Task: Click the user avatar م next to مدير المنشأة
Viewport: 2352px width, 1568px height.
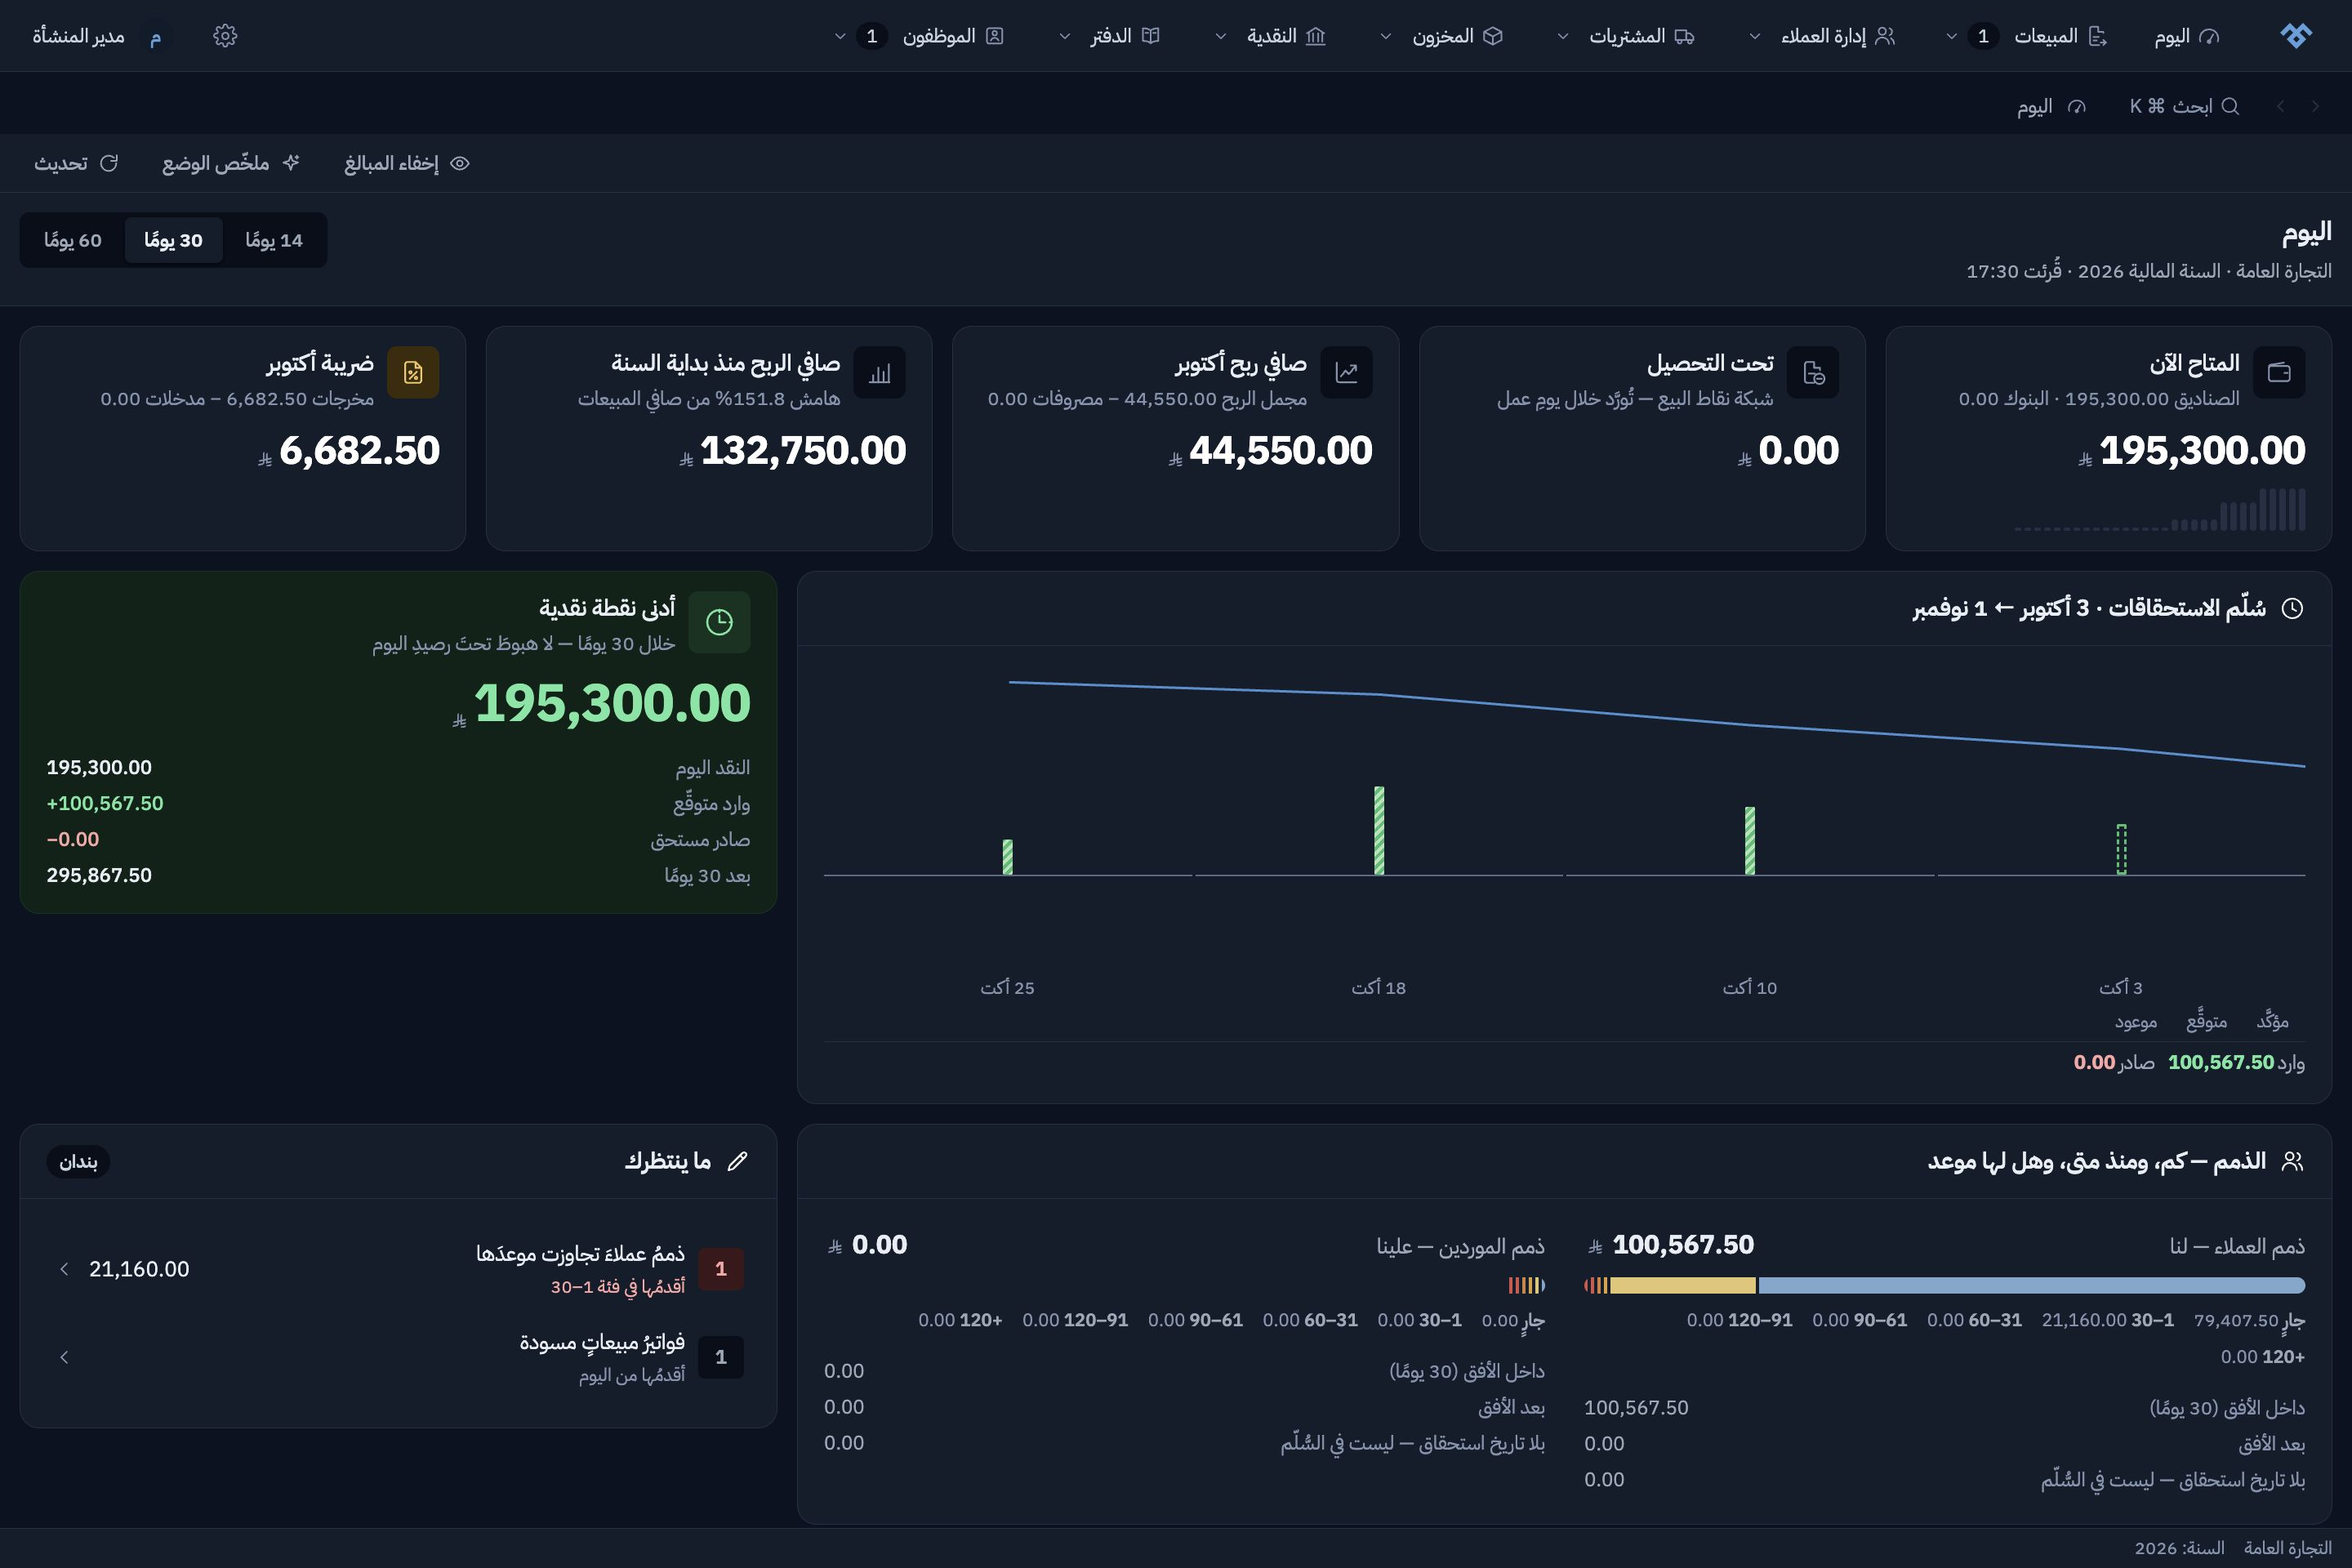Action: [155, 37]
